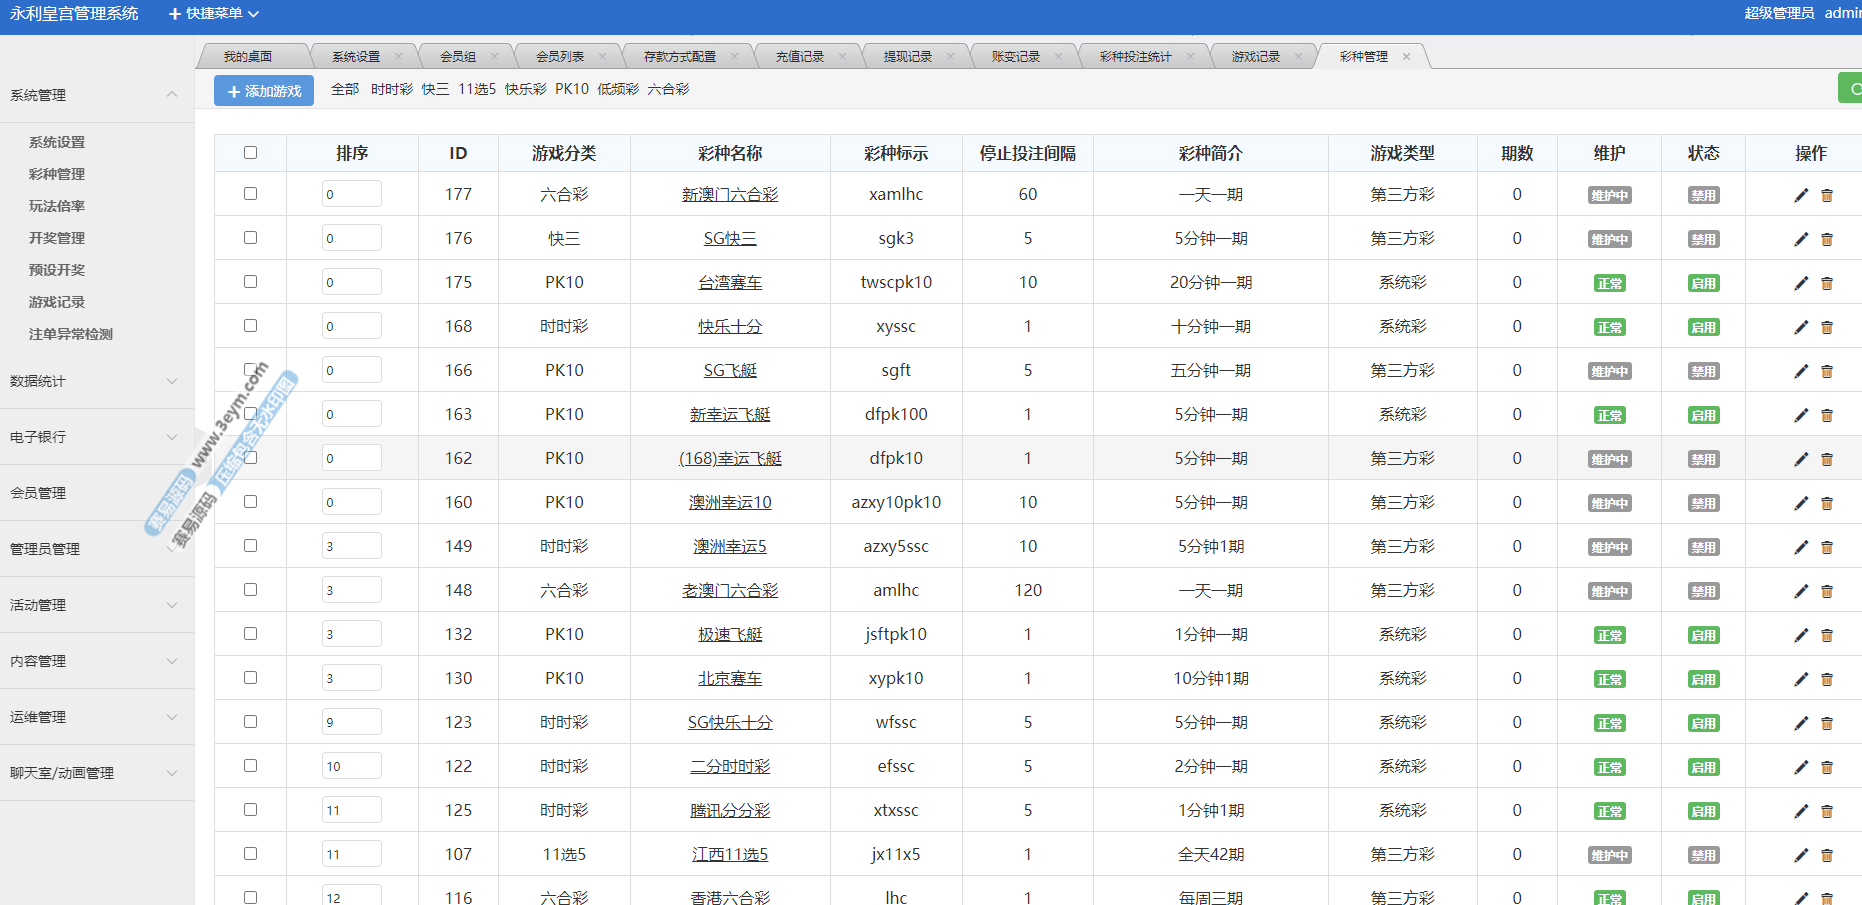Image resolution: width=1862 pixels, height=905 pixels.
Task: Click the edit pencil for 新澳门六合彩 row
Action: pos(1801,195)
